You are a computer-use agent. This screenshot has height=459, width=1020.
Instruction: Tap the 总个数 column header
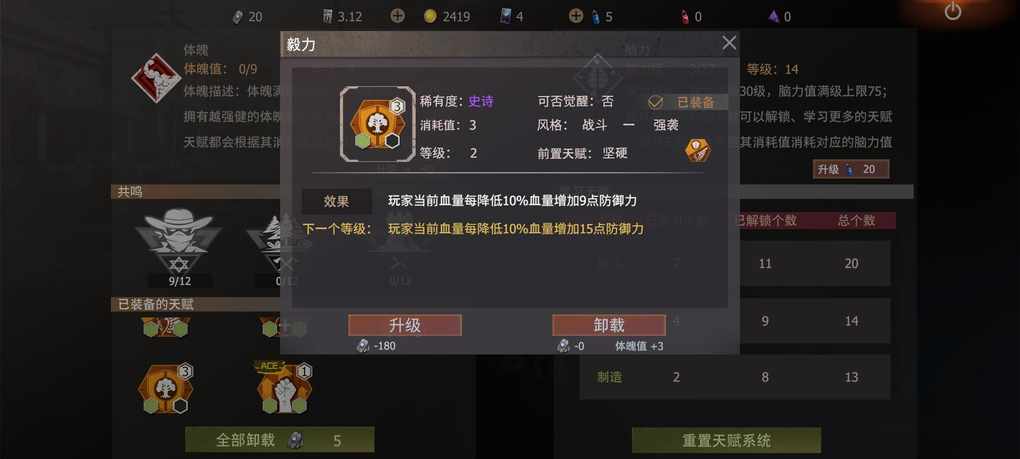pyautogui.click(x=856, y=221)
